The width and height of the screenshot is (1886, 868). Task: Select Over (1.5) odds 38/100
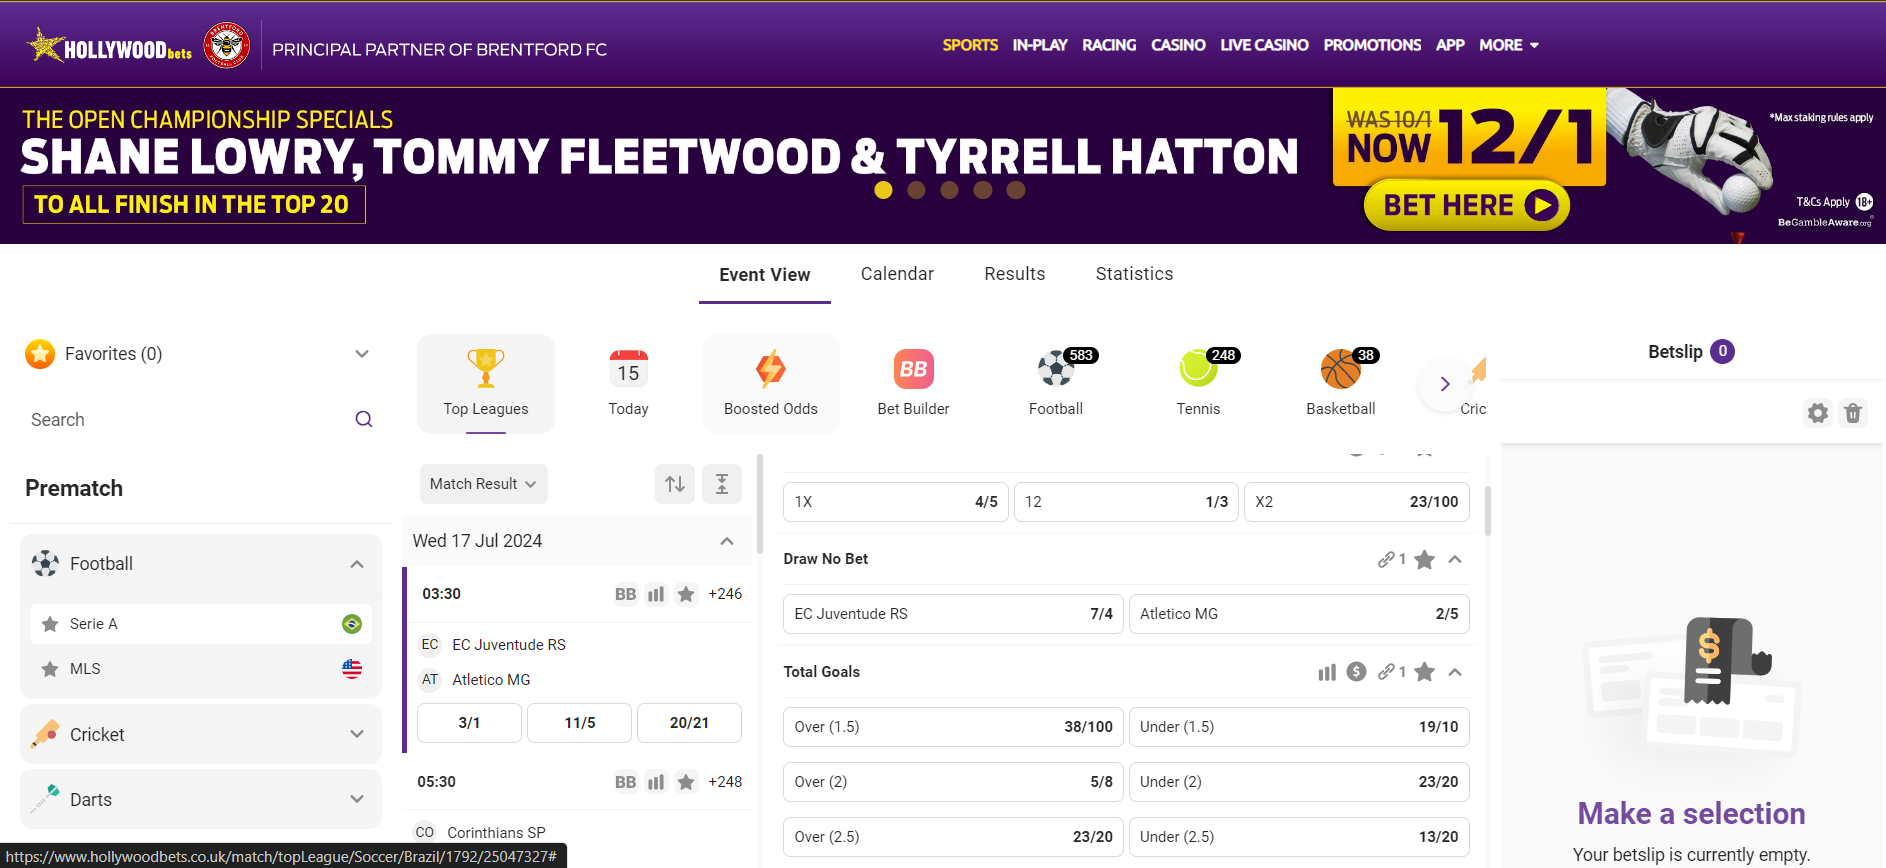(x=953, y=727)
